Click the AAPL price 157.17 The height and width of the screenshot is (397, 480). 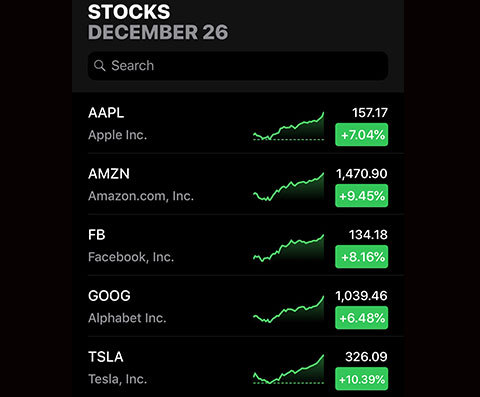point(370,113)
